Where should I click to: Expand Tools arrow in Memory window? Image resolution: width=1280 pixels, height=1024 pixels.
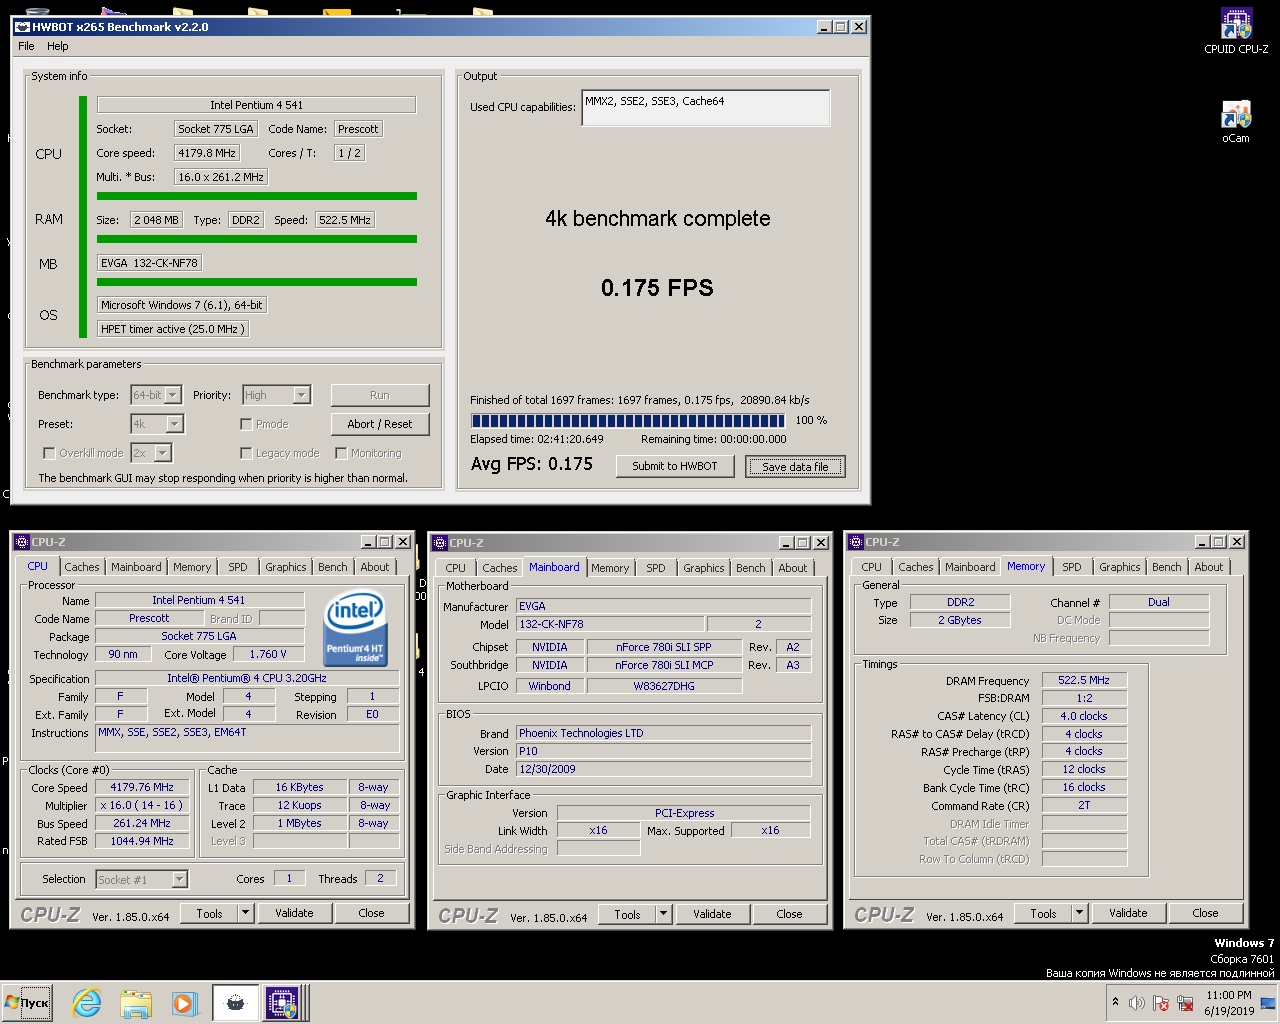click(x=1079, y=913)
